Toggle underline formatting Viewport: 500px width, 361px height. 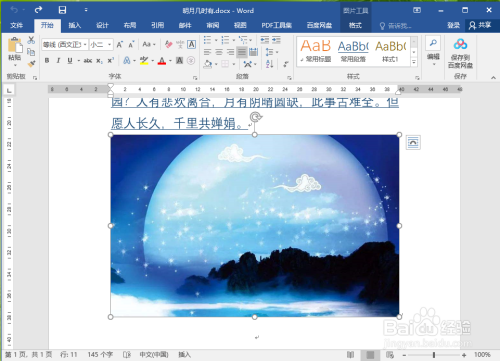point(70,61)
